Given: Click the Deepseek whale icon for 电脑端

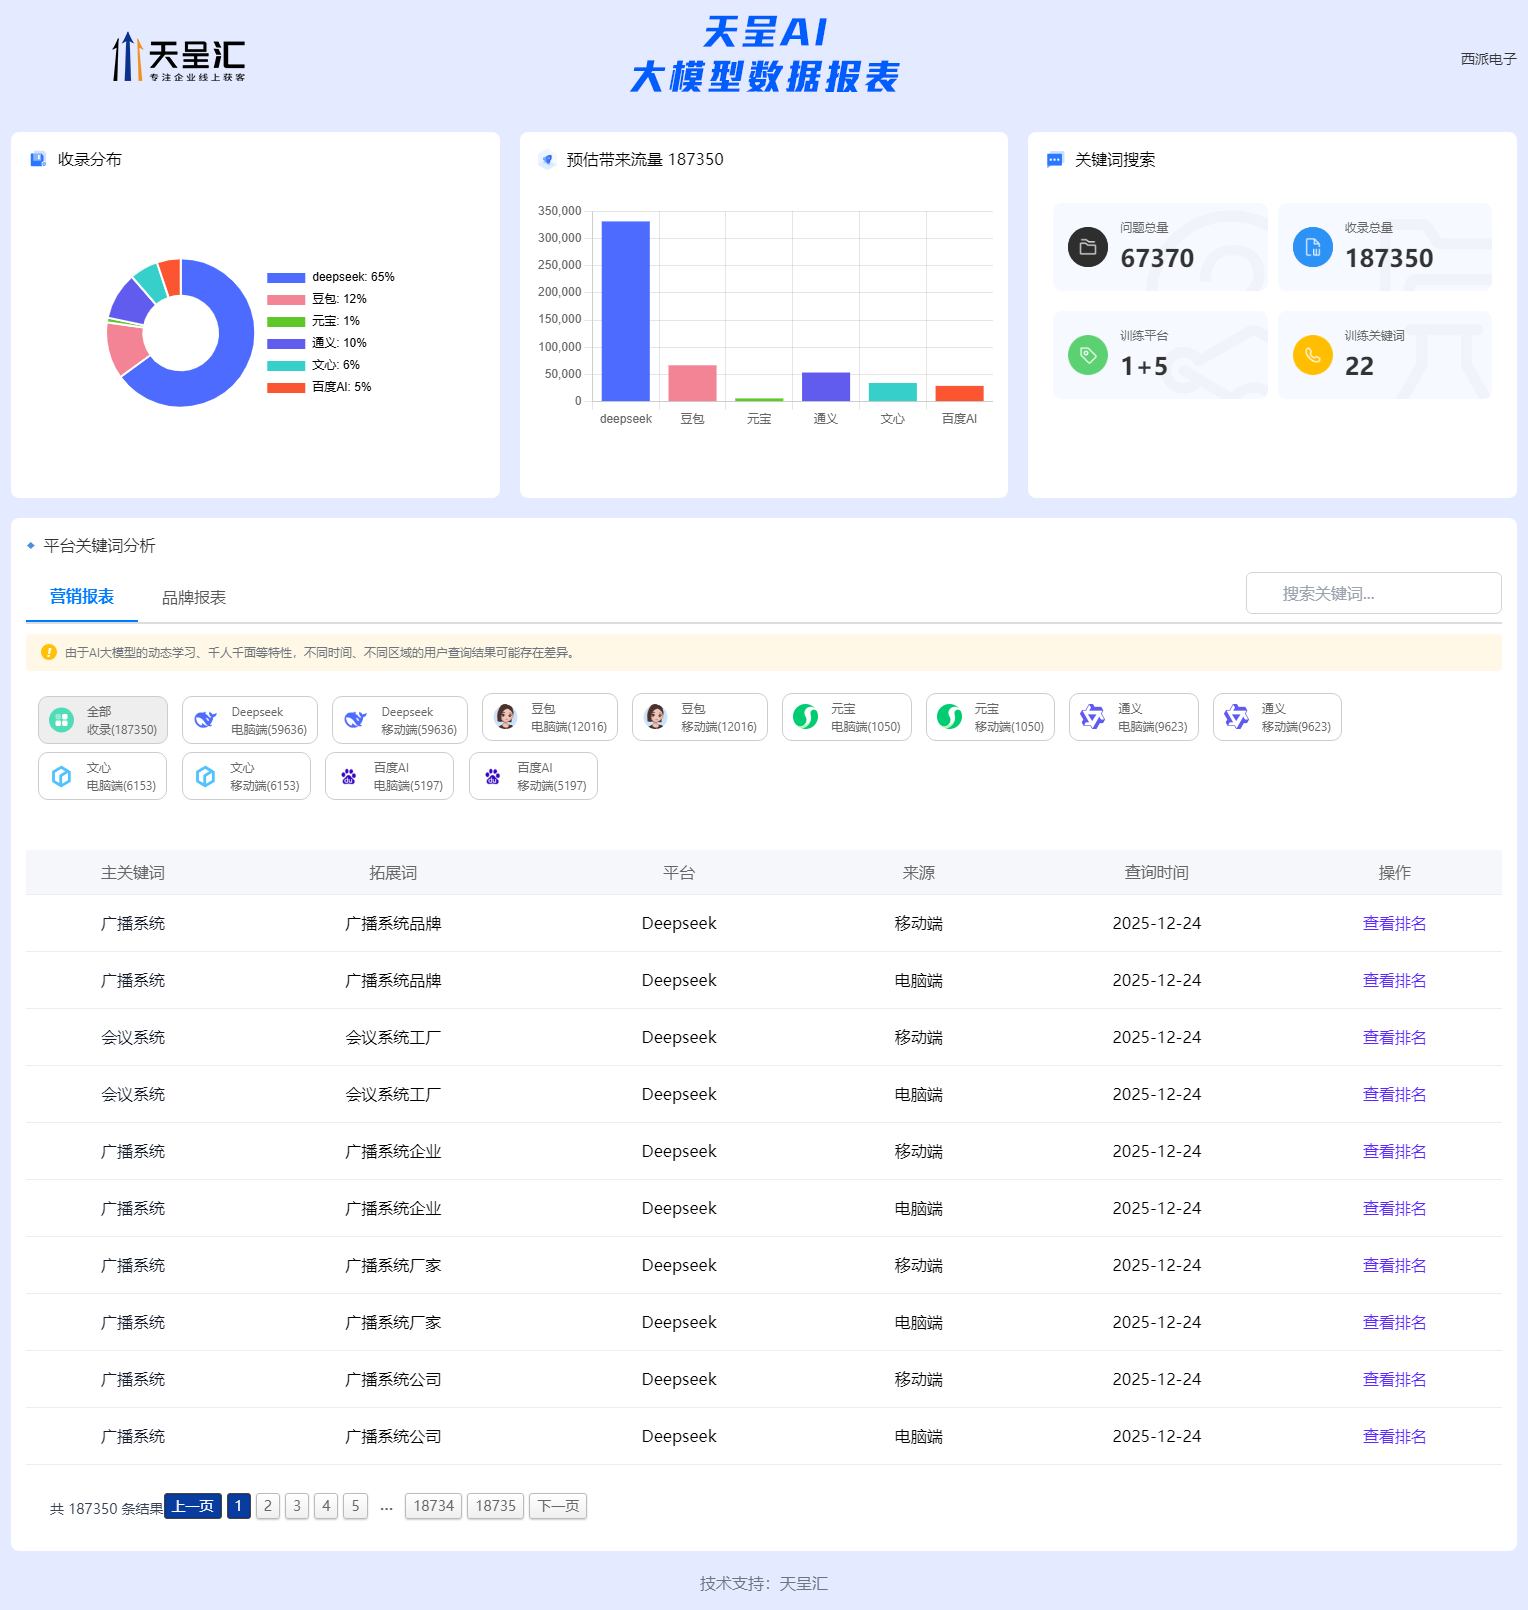Looking at the screenshot, I should coord(206,720).
